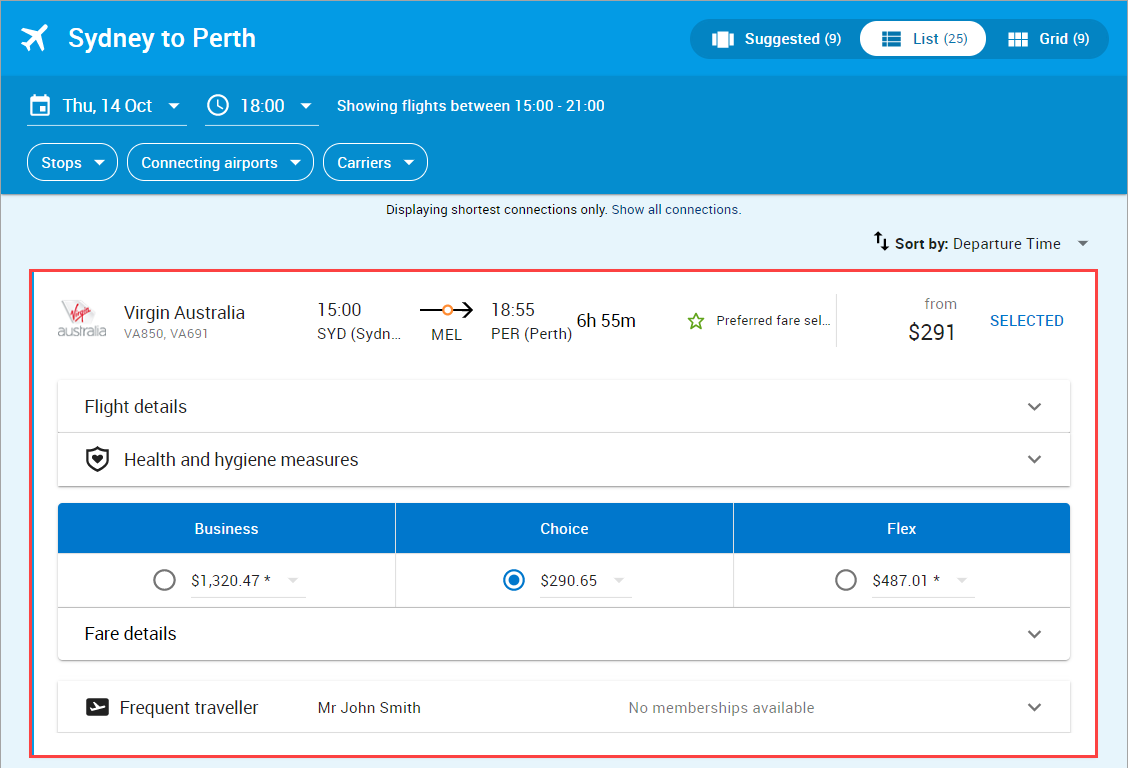Open the Thu, 14 Oct date dropdown
This screenshot has width=1128, height=768.
(106, 106)
